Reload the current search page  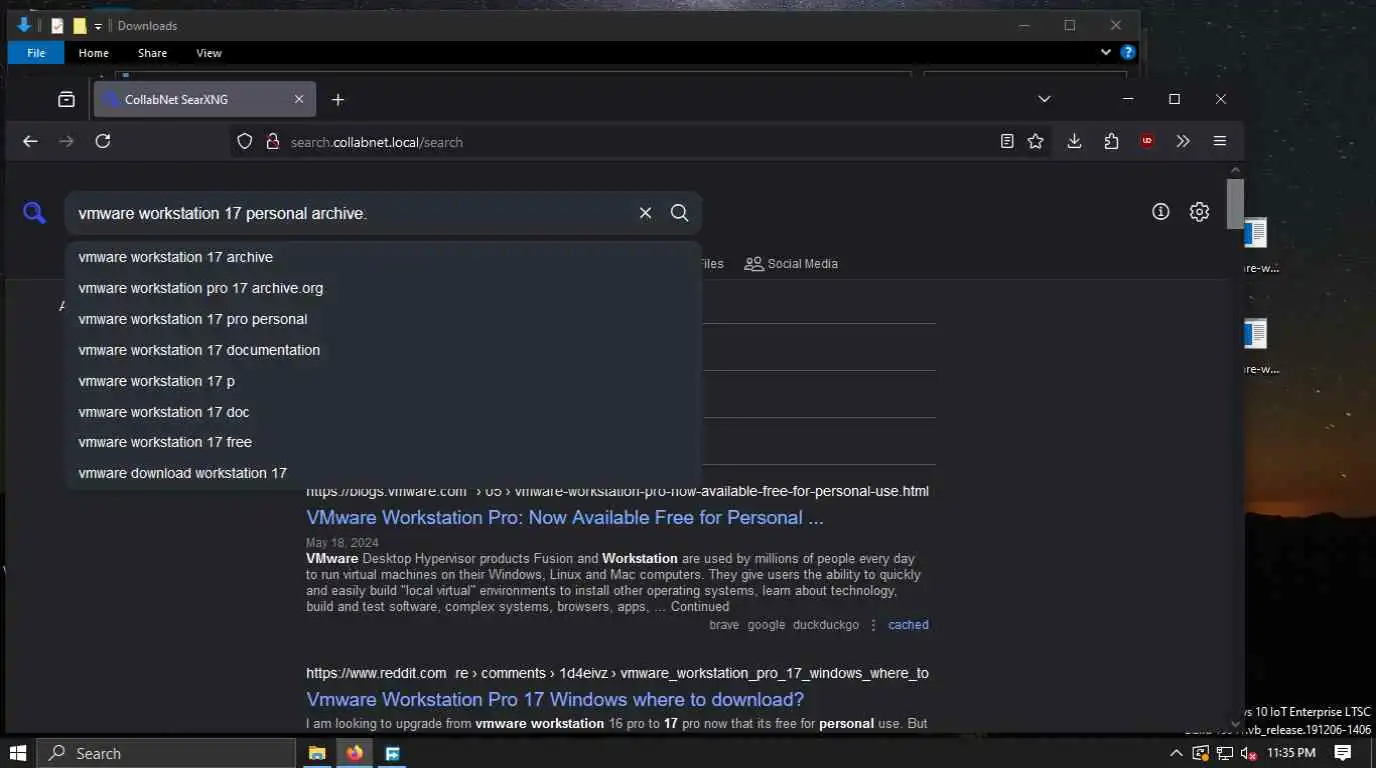(x=102, y=141)
